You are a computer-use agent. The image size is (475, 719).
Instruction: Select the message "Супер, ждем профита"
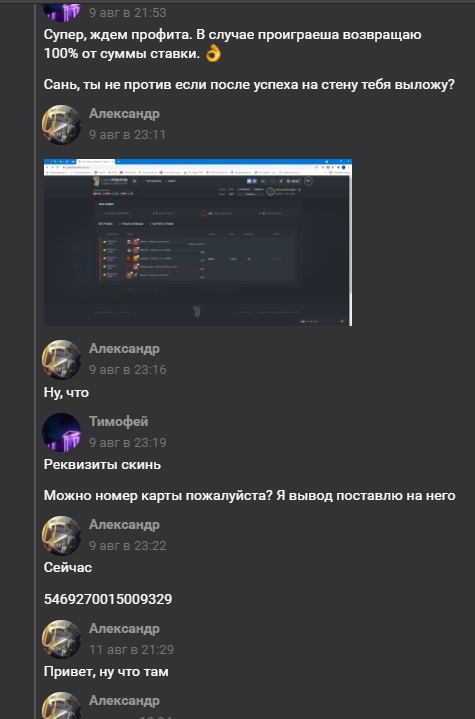point(232,44)
